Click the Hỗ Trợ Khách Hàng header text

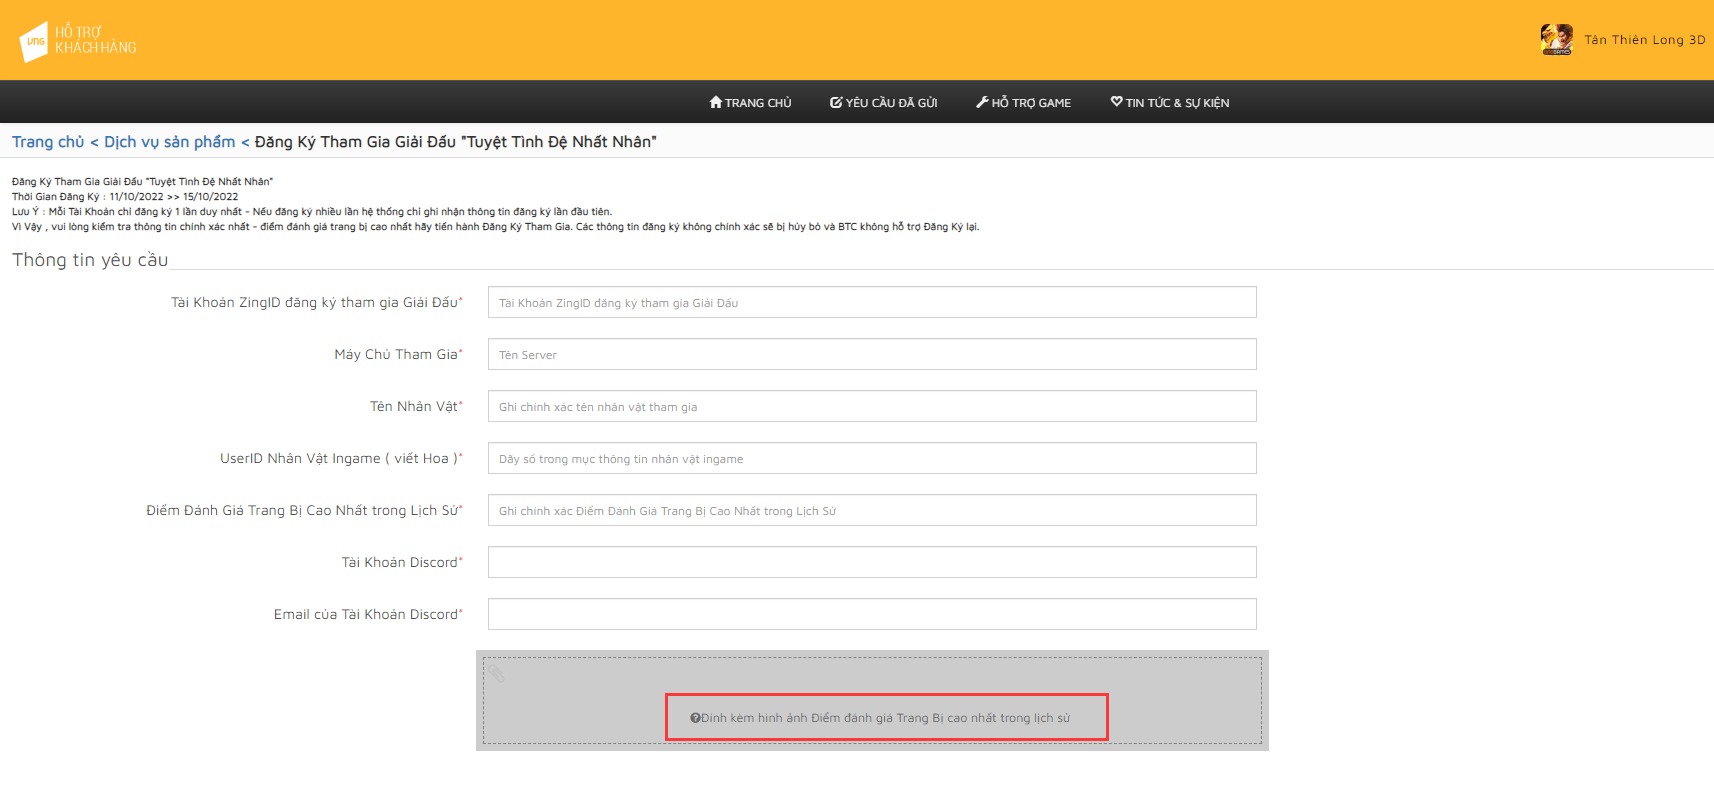pyautogui.click(x=95, y=40)
